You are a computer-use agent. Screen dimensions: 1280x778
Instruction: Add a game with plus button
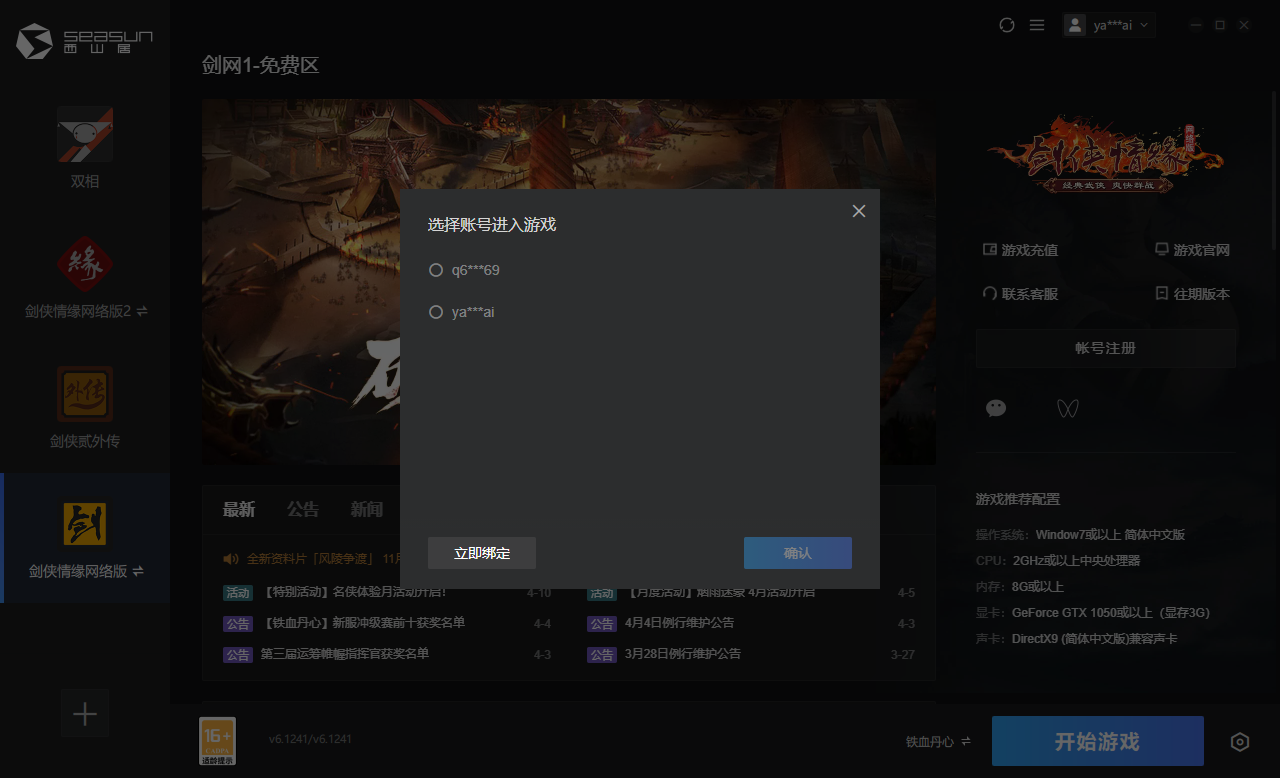pos(85,714)
